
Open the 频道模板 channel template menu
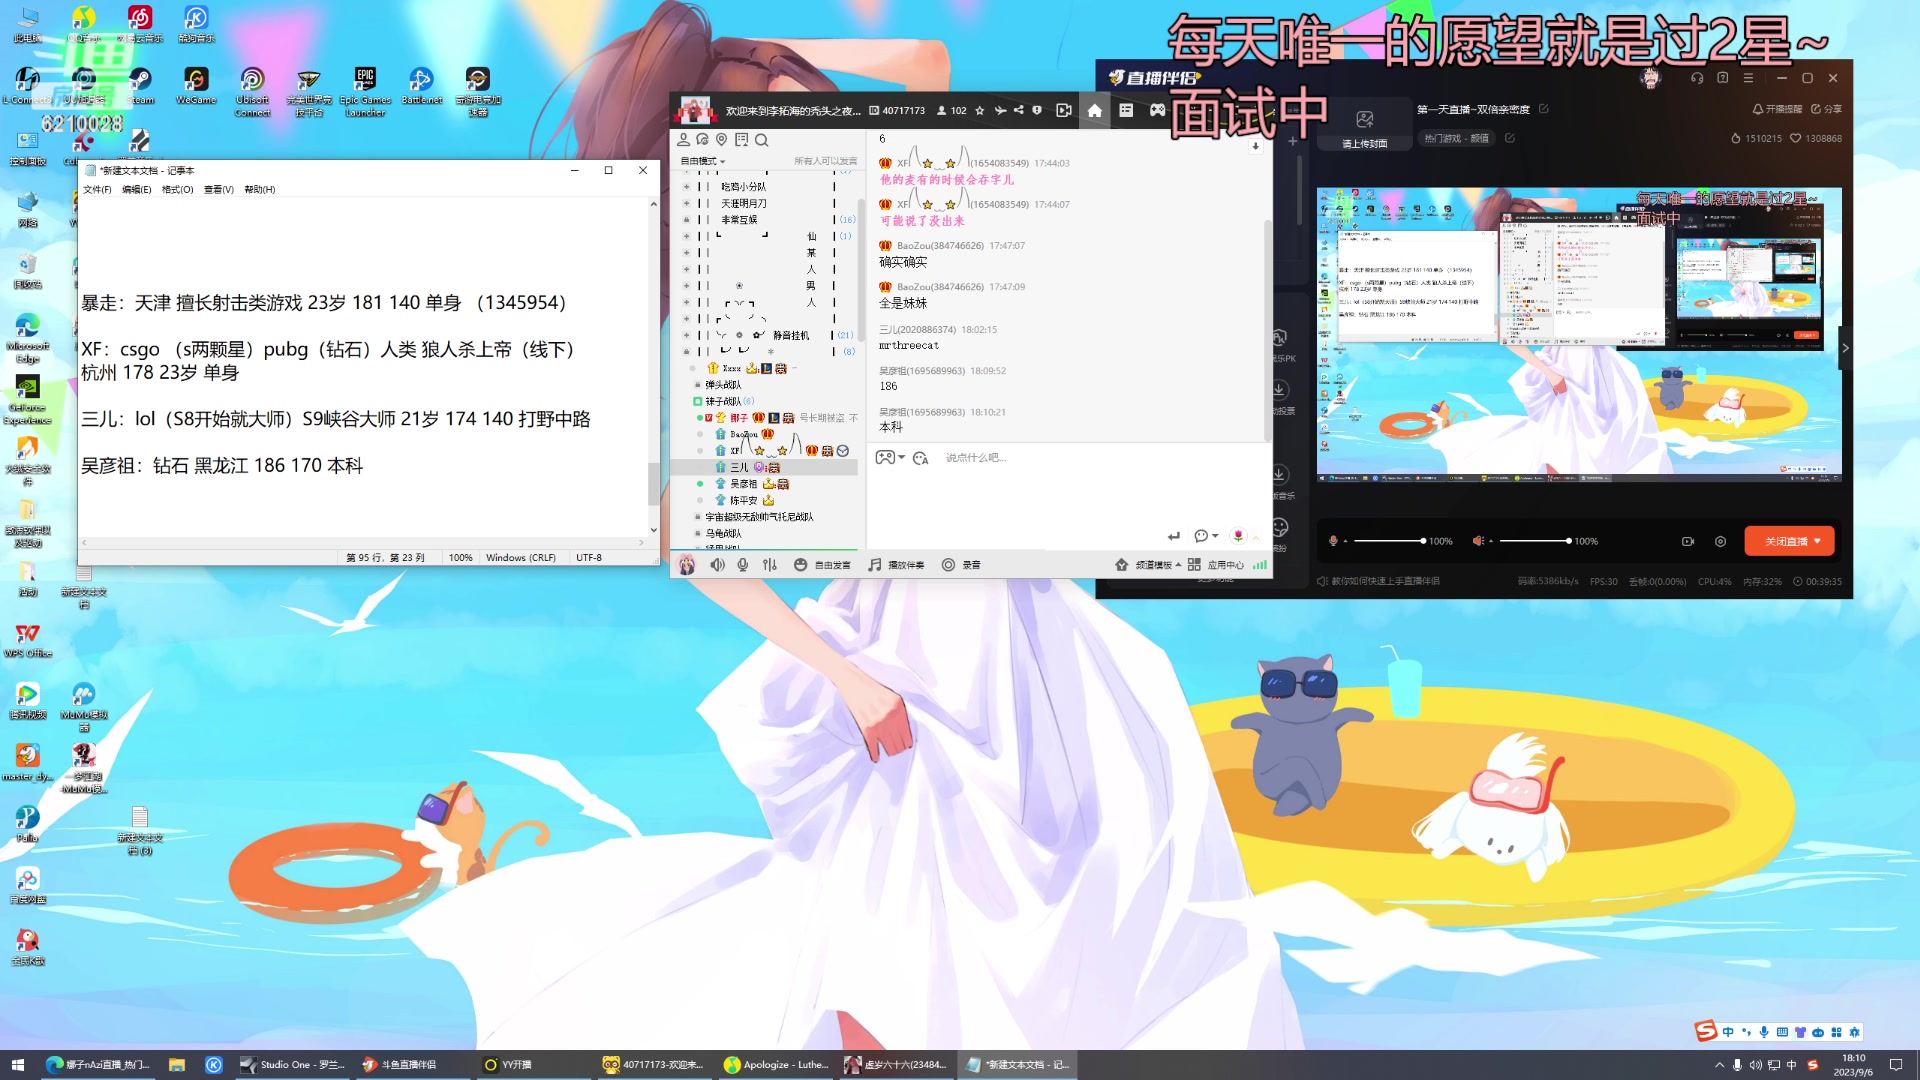1148,565
